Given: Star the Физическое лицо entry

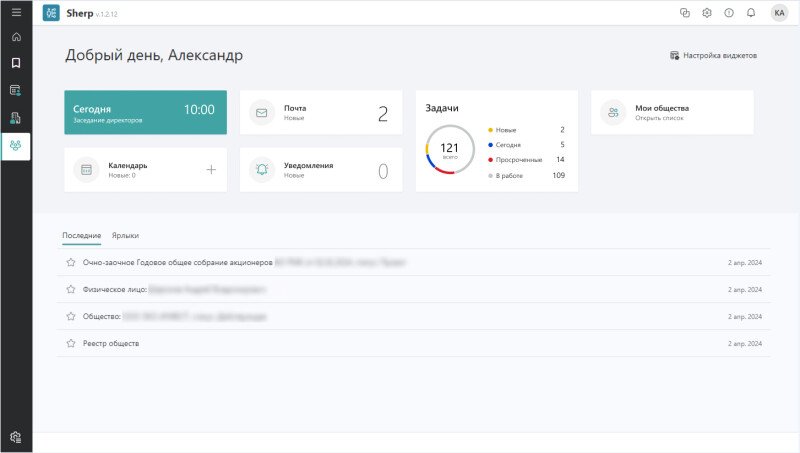Looking at the screenshot, I should [x=71, y=289].
